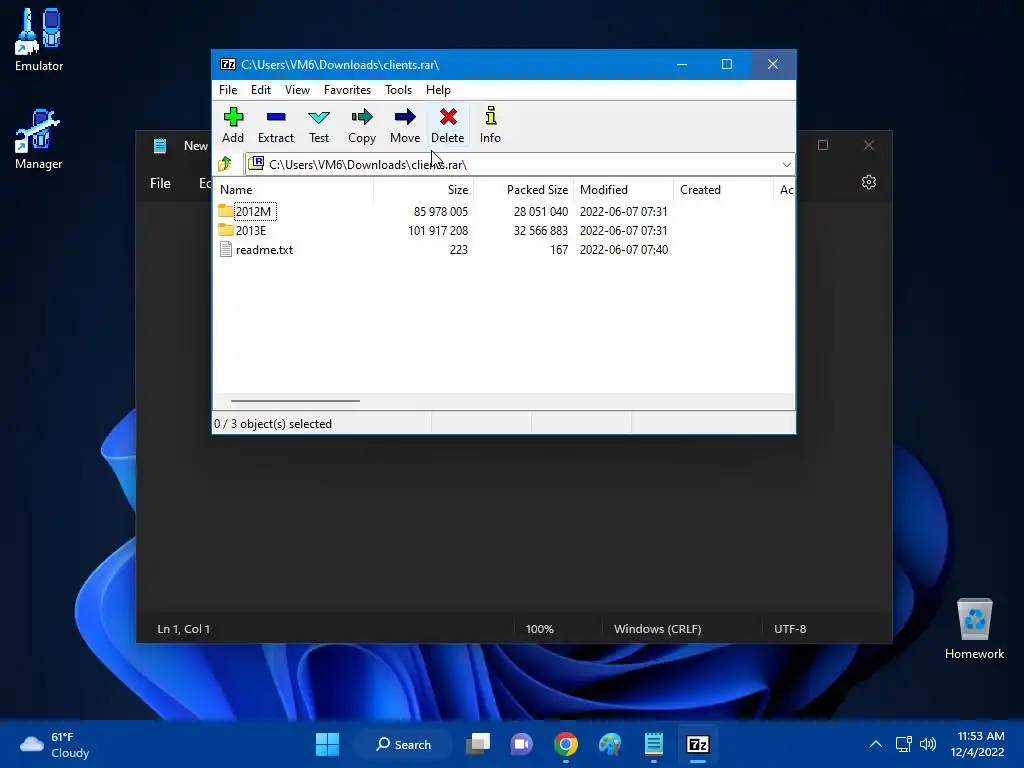This screenshot has width=1024, height=768.
Task: Sort by the Modified column header
Action: [624, 189]
